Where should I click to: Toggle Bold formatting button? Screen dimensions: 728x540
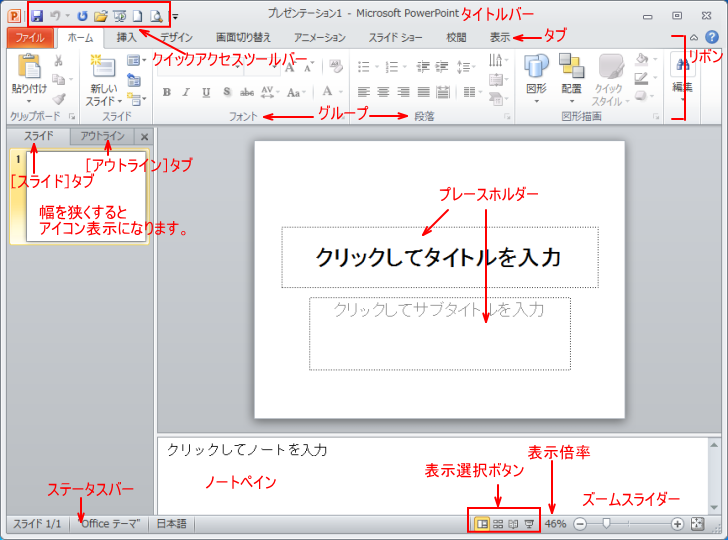click(167, 92)
